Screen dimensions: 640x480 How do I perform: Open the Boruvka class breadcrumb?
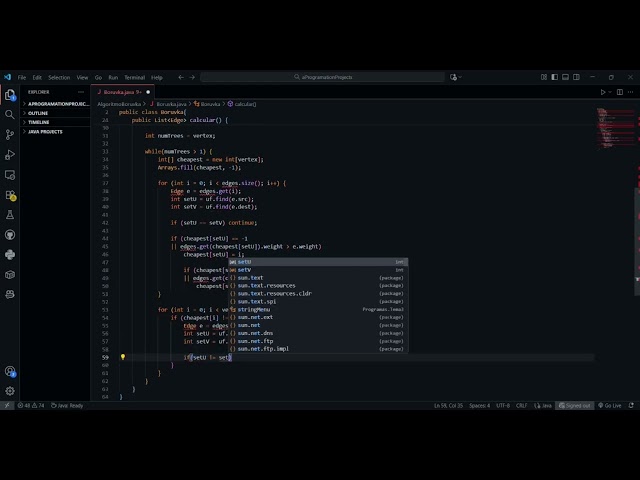point(207,104)
